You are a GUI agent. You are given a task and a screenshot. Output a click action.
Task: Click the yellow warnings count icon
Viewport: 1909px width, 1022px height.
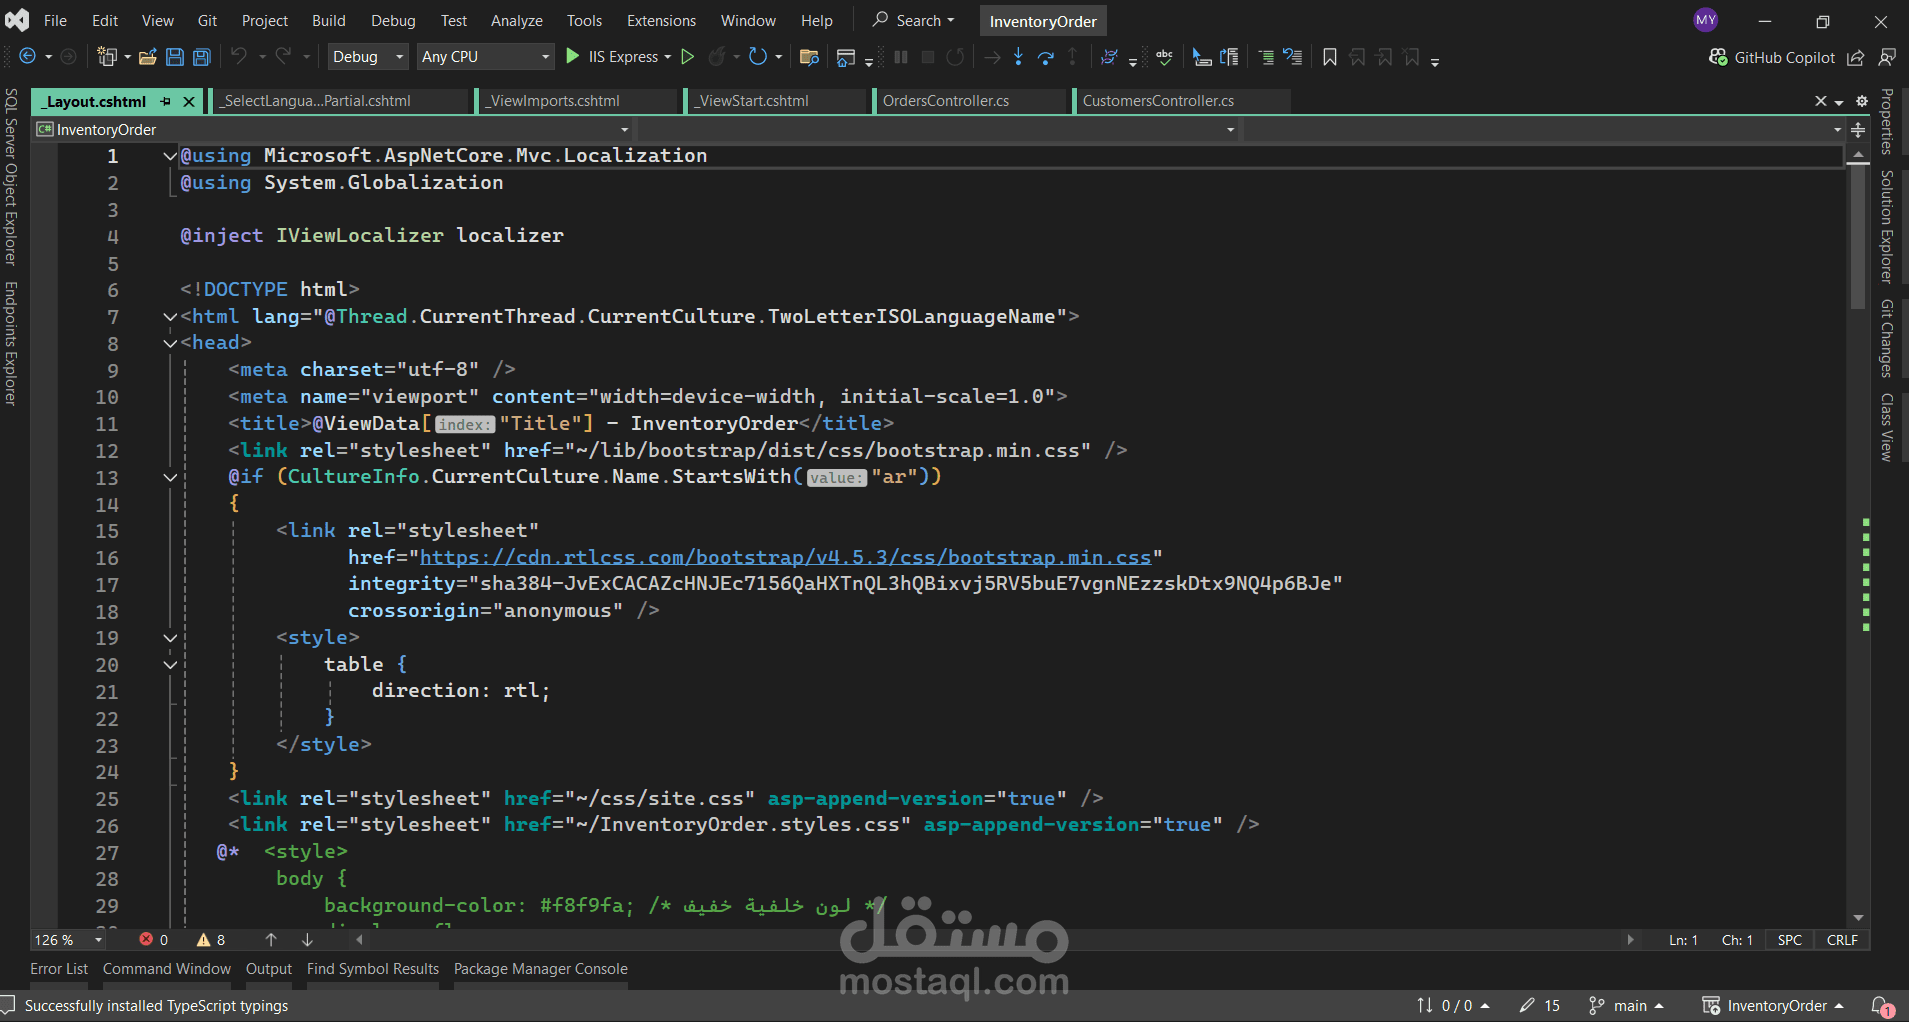pyautogui.click(x=204, y=940)
